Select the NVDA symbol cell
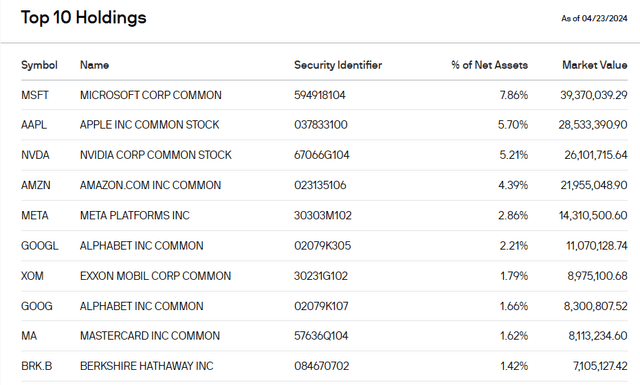 35,155
